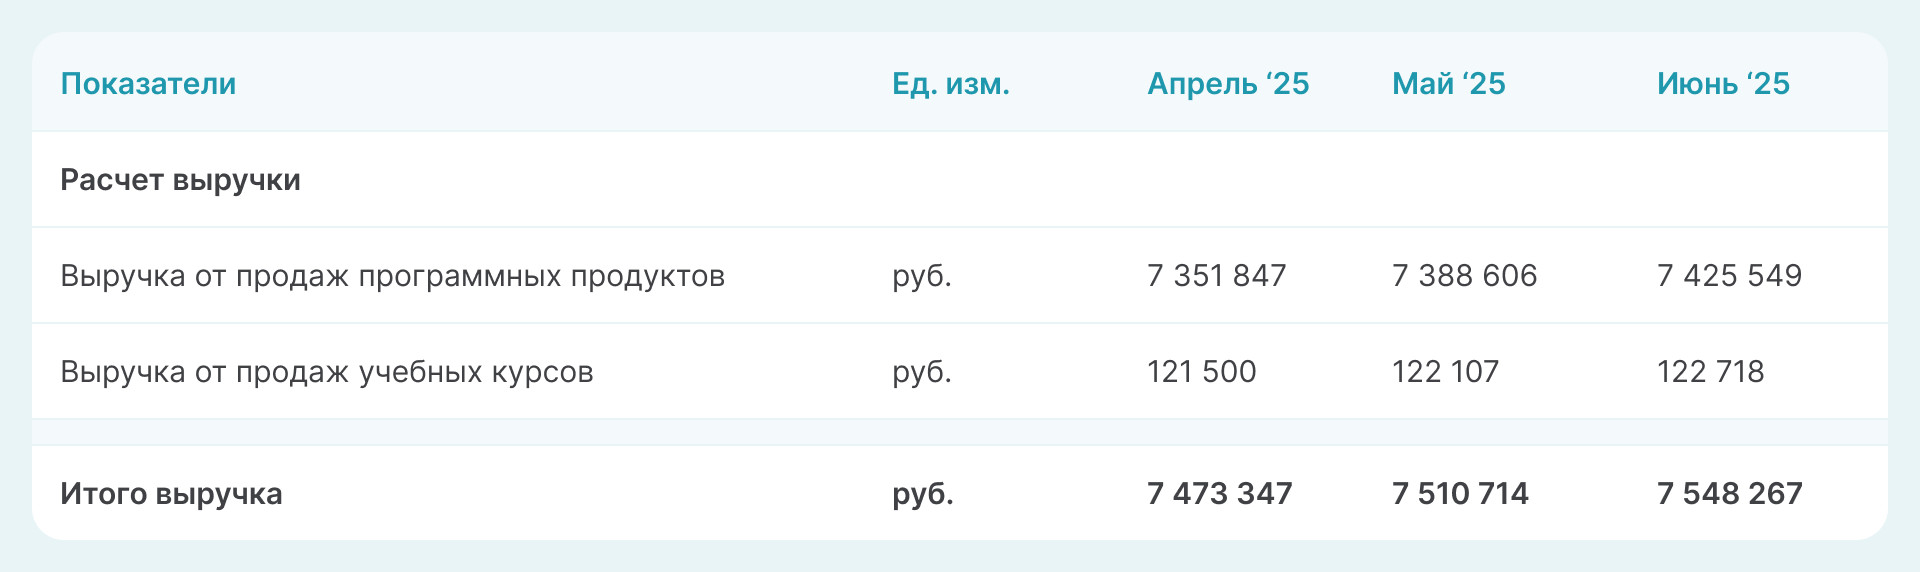
Task: Select April total revenue 7 473 347
Action: (x=1219, y=494)
